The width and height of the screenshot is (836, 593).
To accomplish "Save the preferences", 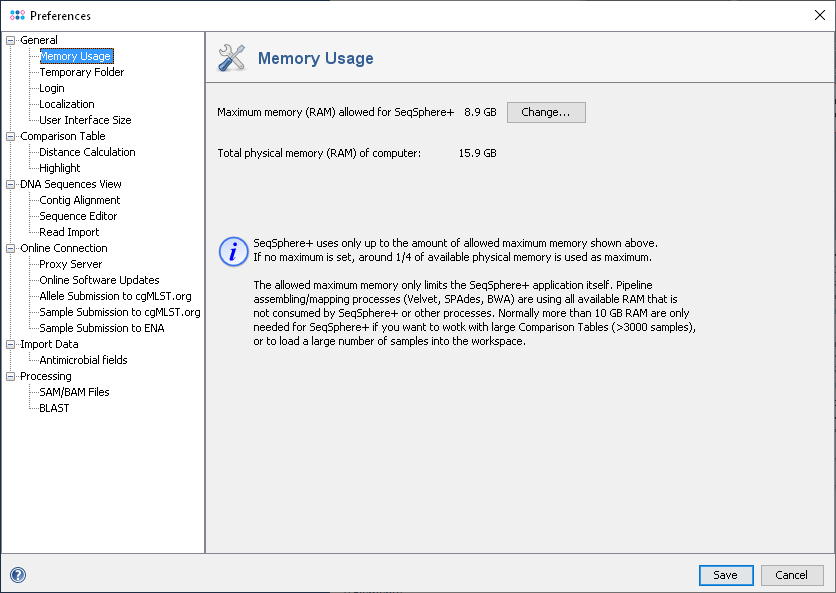I will click(x=725, y=575).
